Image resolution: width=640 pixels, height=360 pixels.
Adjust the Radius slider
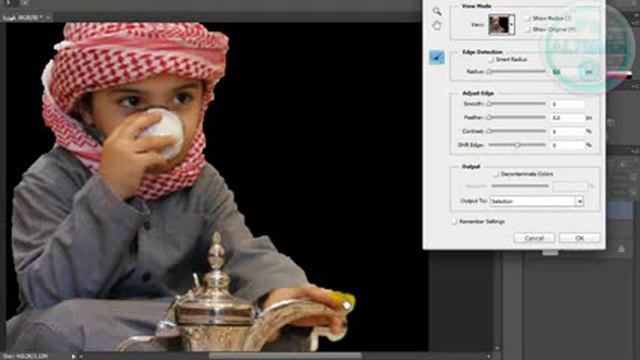(517, 72)
